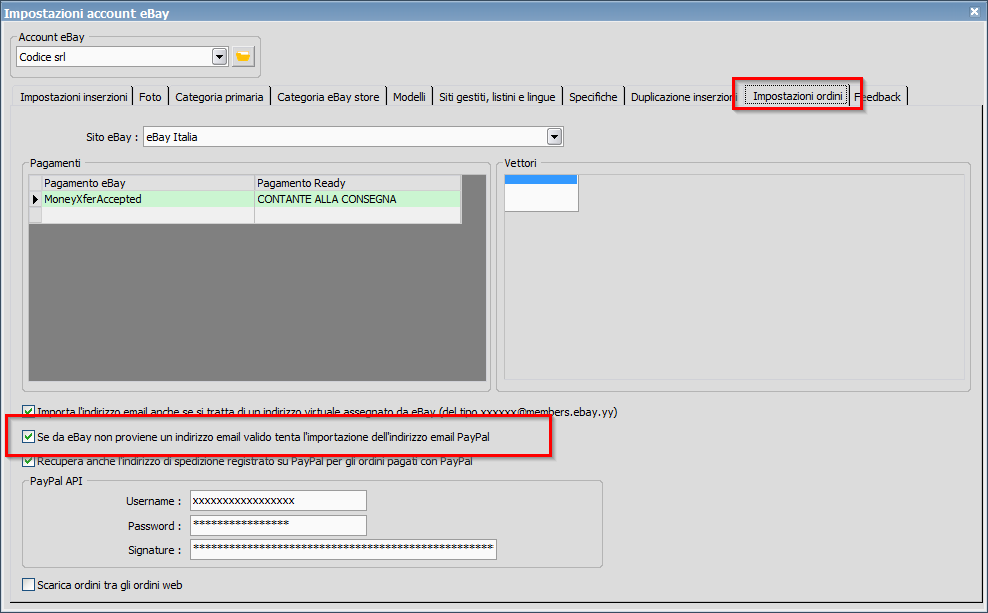Screen dimensions: 988x613
Task: Click the empty new row under MoneyXferAccepted
Action: (x=245, y=215)
